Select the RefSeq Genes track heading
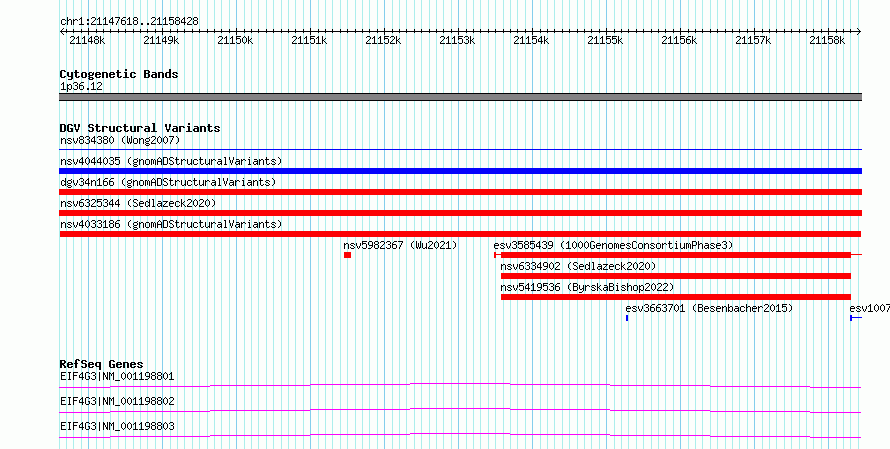This screenshot has width=890, height=449. [x=102, y=364]
